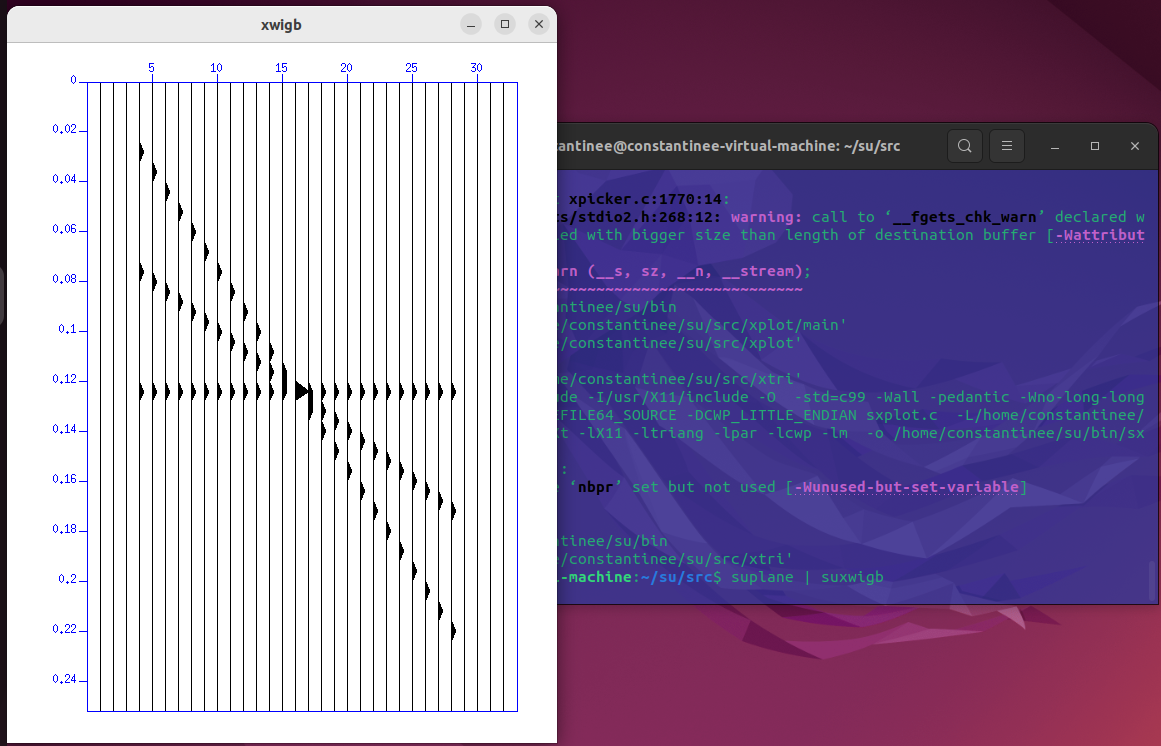Click the '/constantinee/su/src/xplot/main' path text
The width and height of the screenshot is (1161, 746).
(703, 325)
